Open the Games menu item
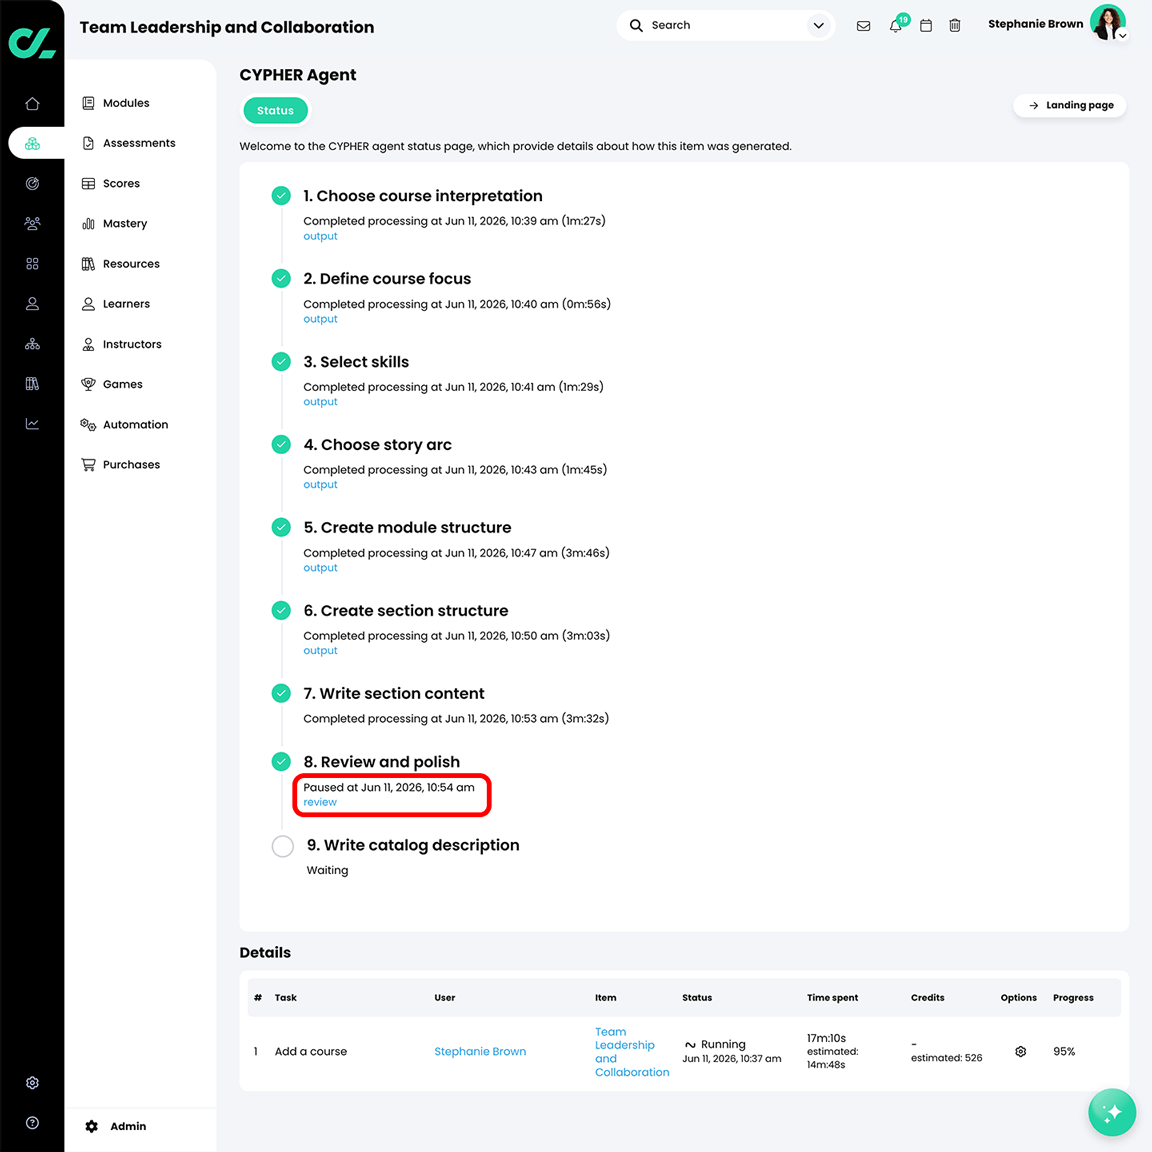Image resolution: width=1152 pixels, height=1152 pixels. pyautogui.click(x=112, y=384)
